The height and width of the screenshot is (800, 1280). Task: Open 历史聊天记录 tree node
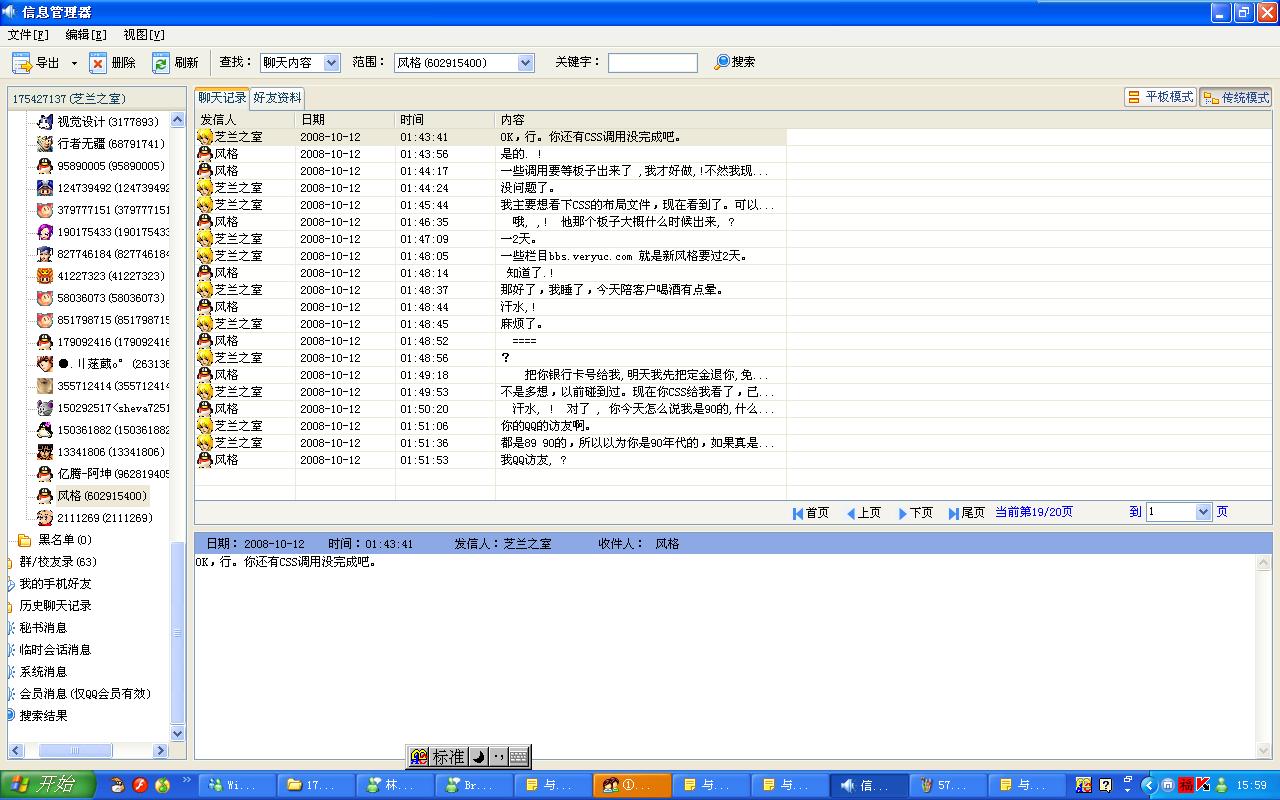(55, 606)
